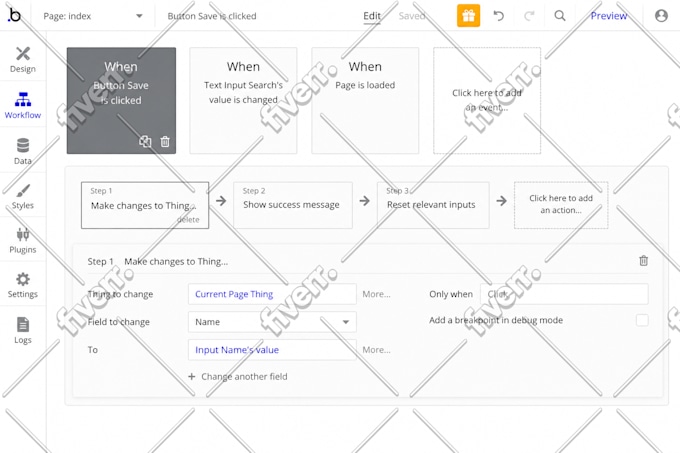Switch to the Design tab
Screen dimensions: 680x453
tap(23, 60)
